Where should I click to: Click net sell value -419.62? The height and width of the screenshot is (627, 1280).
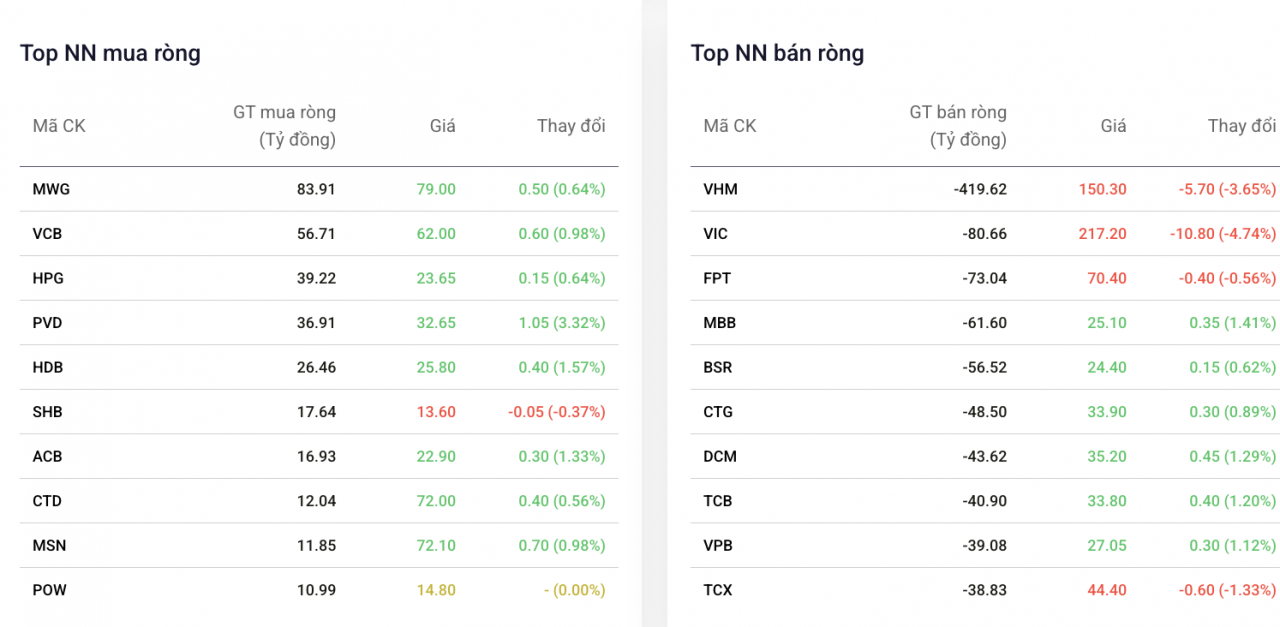click(980, 189)
